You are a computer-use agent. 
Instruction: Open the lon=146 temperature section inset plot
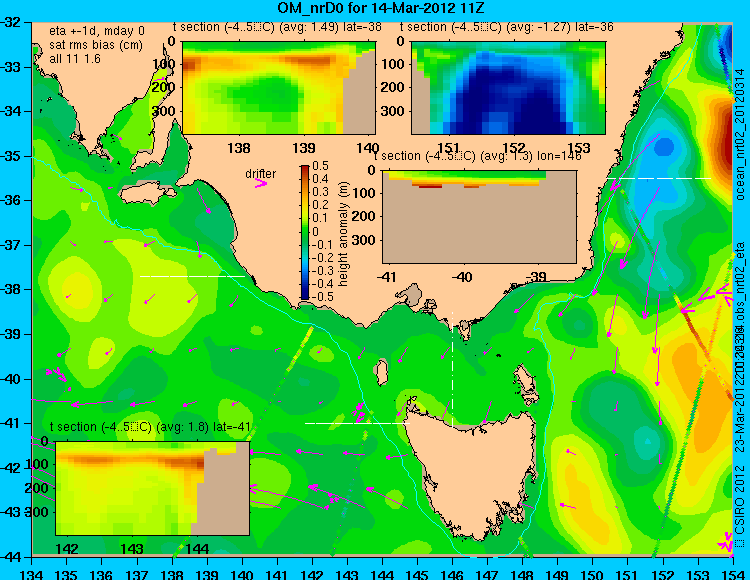[x=479, y=216]
